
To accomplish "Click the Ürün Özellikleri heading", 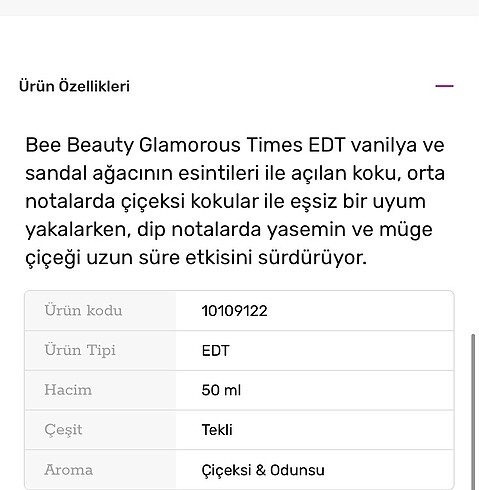I will coord(74,86).
